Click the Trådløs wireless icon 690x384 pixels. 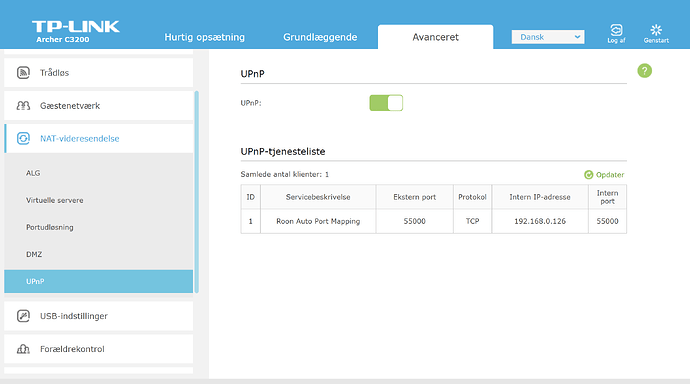[x=23, y=73]
